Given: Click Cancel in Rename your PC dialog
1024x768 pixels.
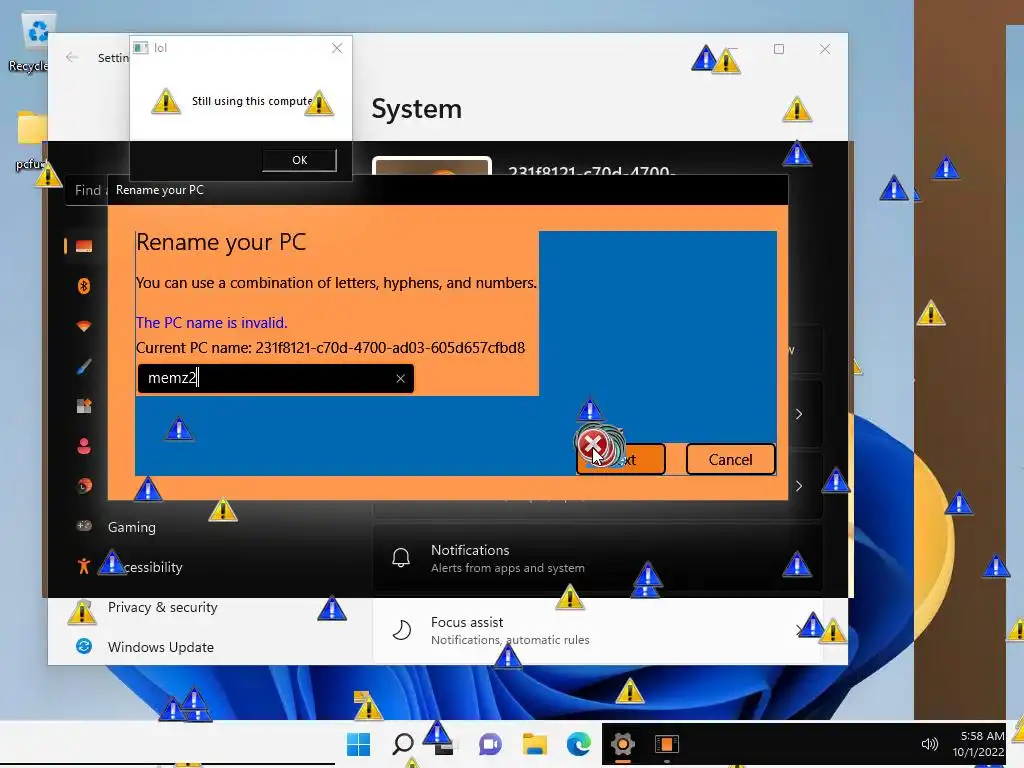Looking at the screenshot, I should [x=731, y=459].
